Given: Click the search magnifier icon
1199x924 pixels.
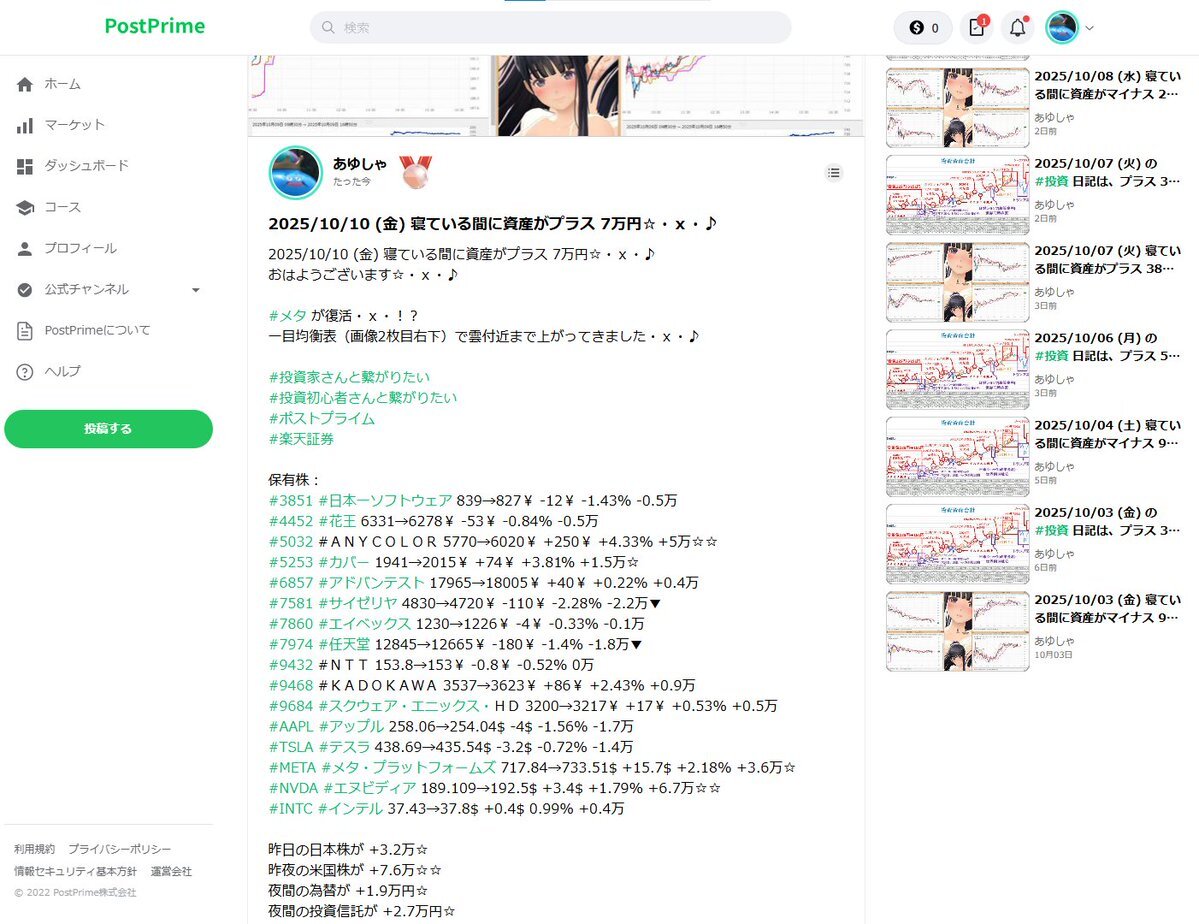Looking at the screenshot, I should click(328, 28).
